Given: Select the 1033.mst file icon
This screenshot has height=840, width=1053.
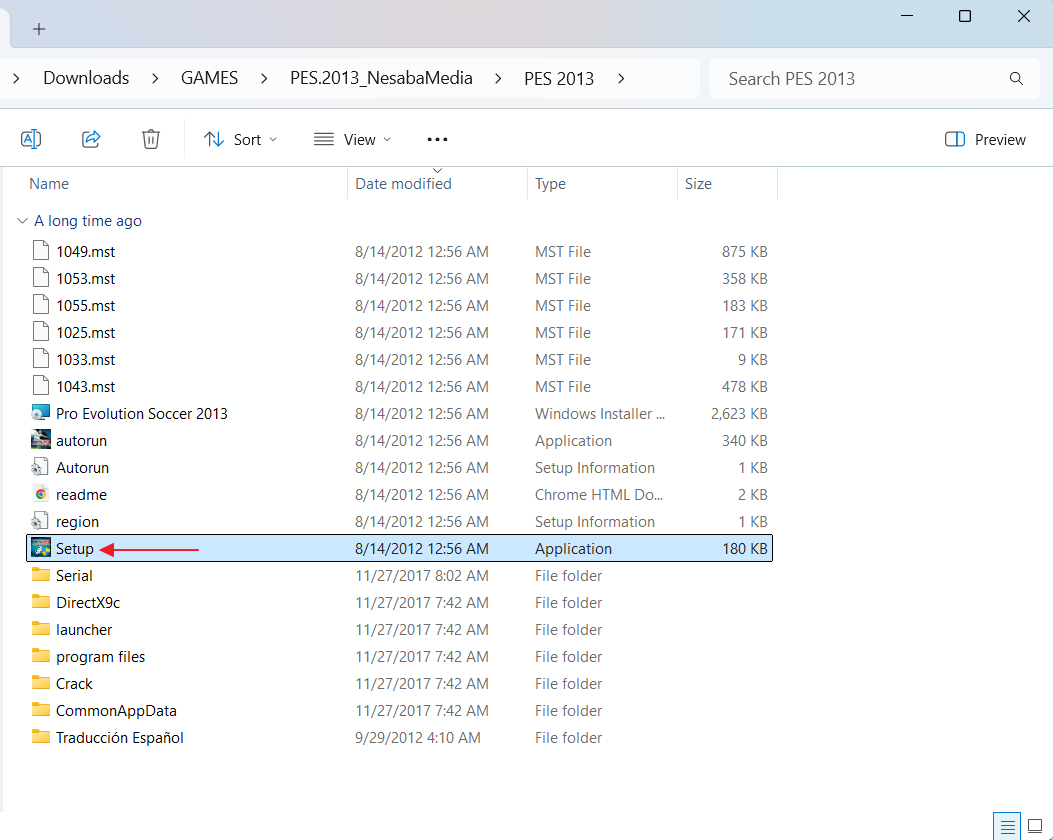Looking at the screenshot, I should click(x=41, y=359).
